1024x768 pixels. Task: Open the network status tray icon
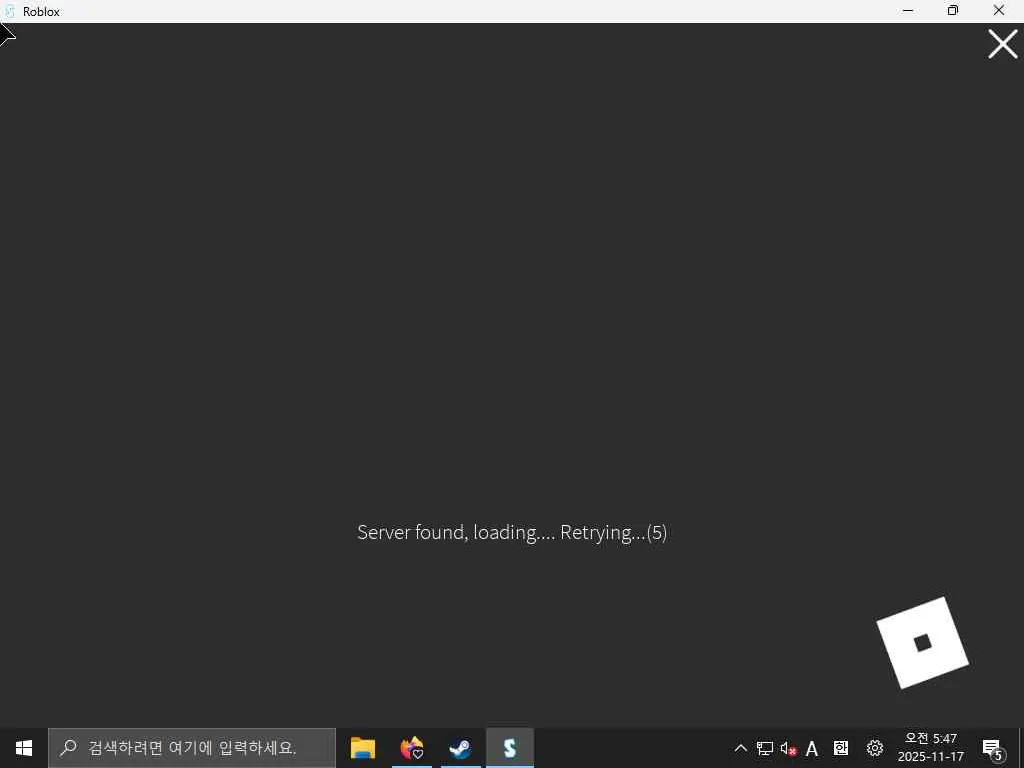(x=765, y=748)
